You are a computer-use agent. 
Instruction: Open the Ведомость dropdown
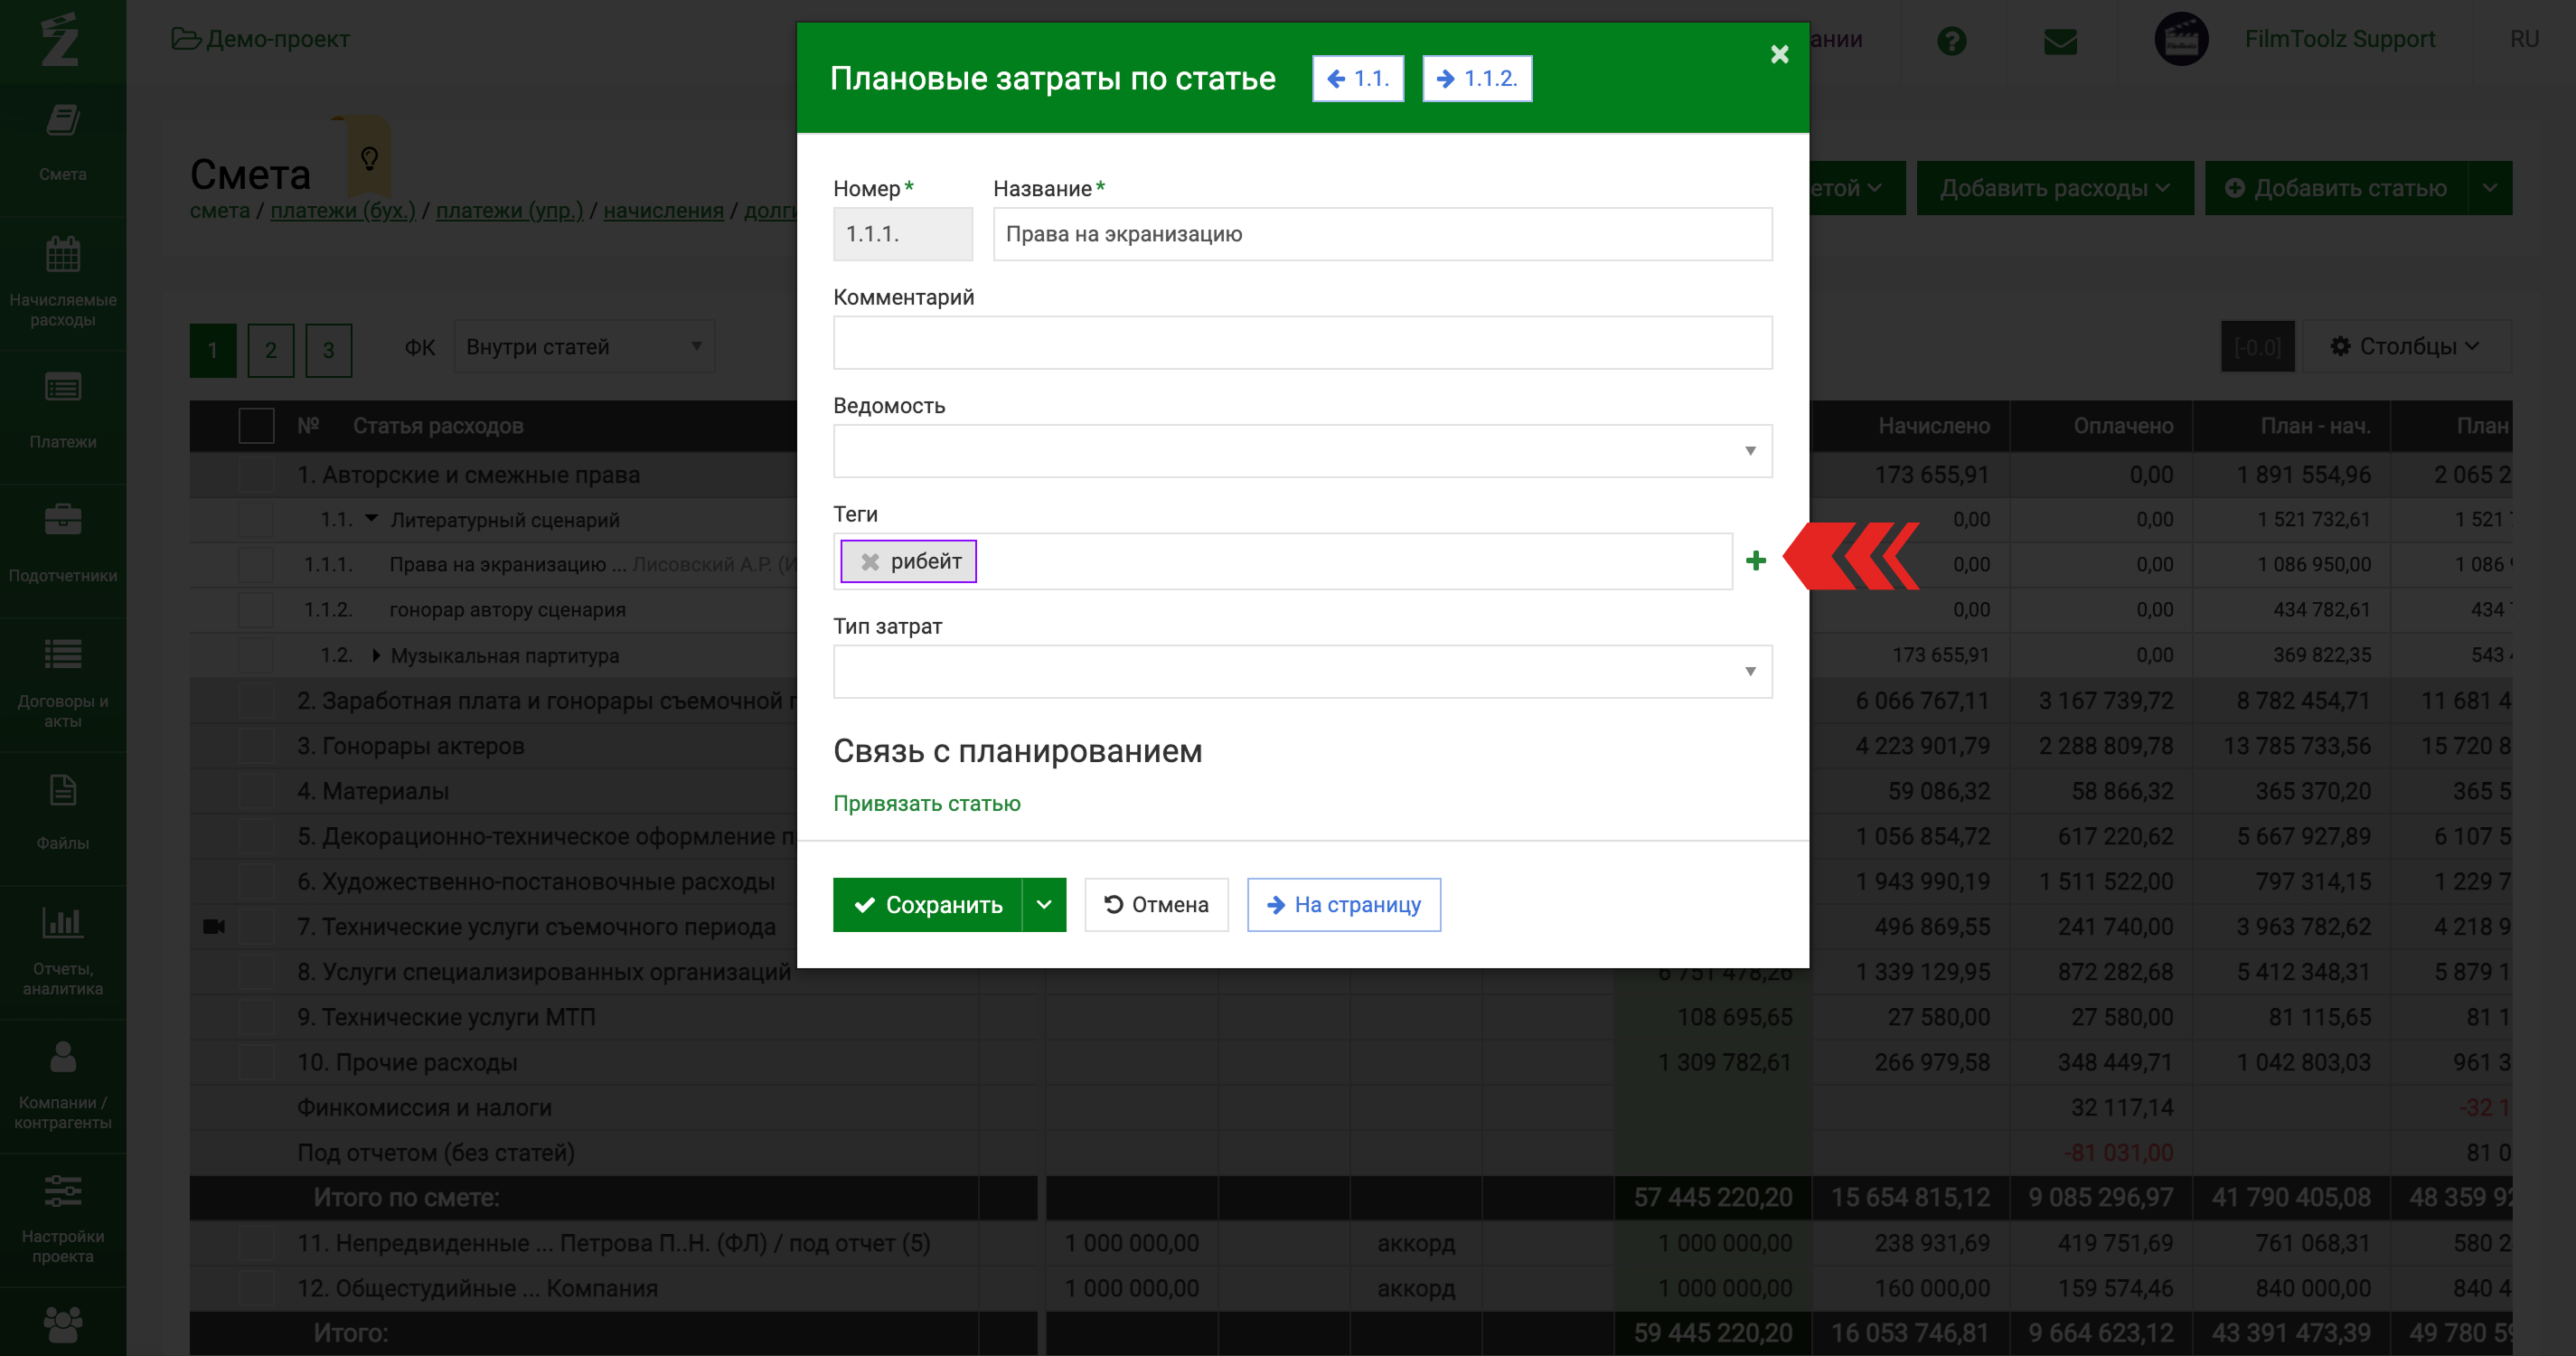[1302, 451]
